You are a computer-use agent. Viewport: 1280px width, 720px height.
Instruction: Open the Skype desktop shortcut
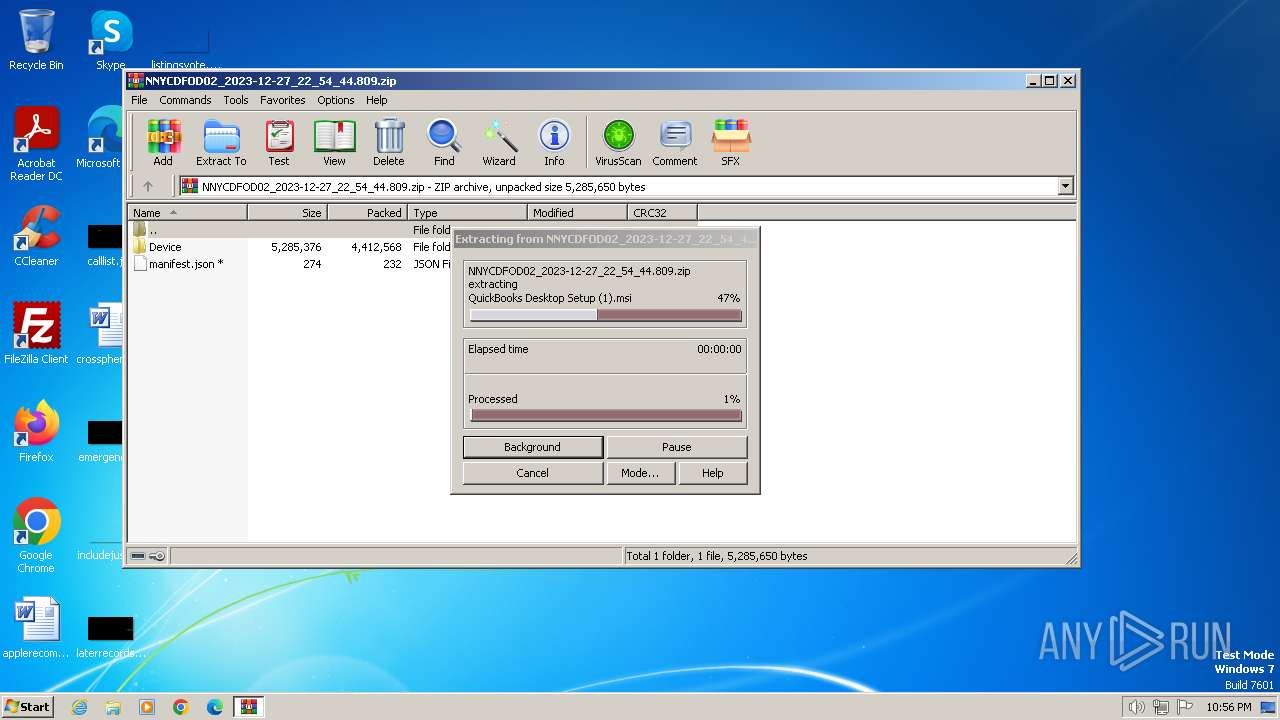(110, 40)
